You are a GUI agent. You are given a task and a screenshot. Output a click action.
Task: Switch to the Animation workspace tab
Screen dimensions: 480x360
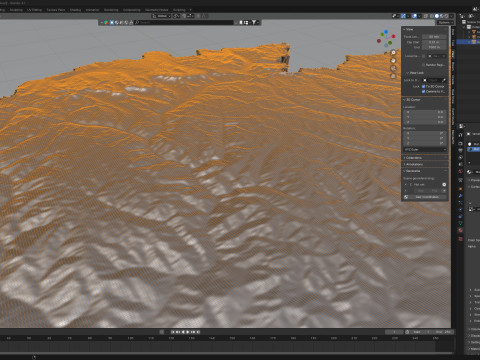pos(92,10)
